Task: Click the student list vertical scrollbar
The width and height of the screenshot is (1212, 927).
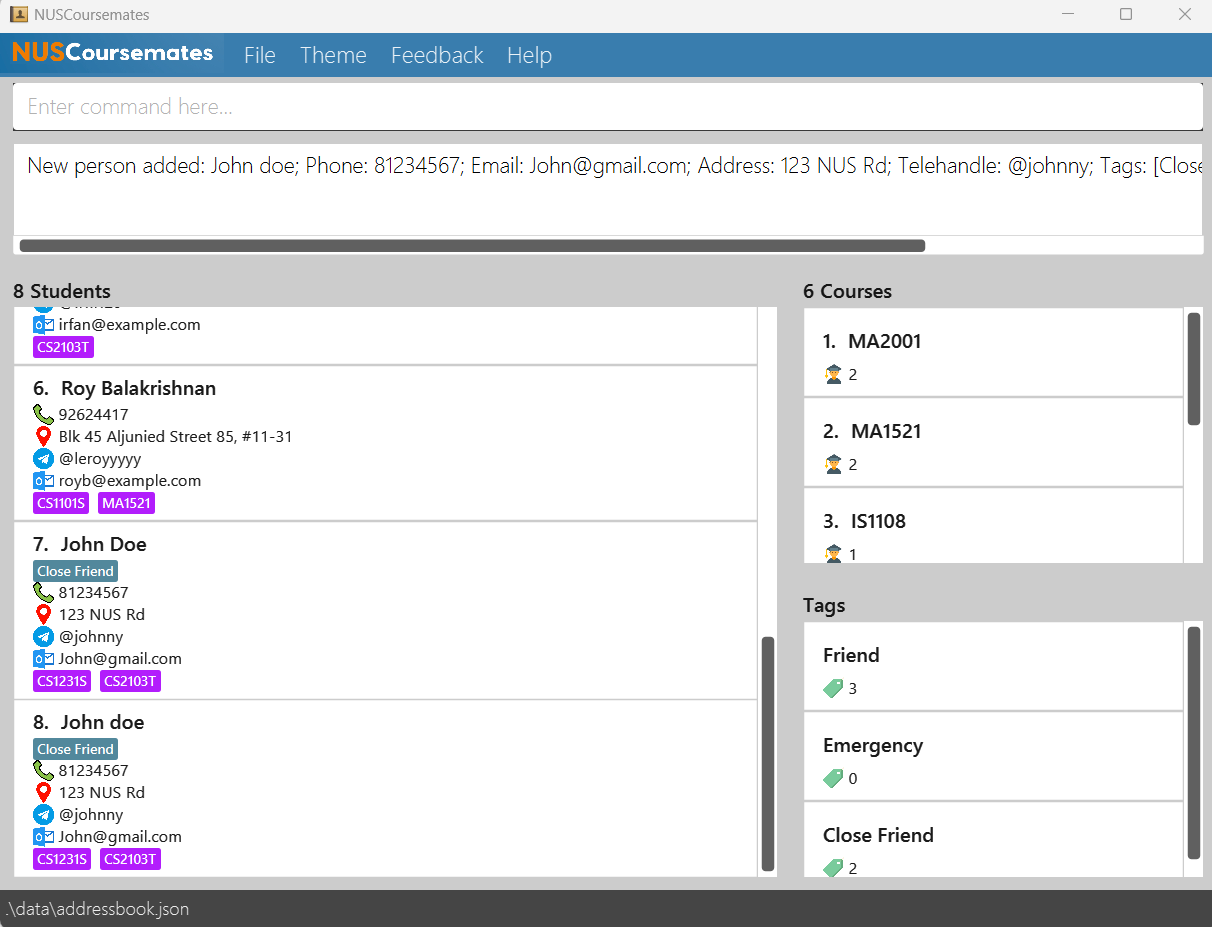Action: [768, 754]
